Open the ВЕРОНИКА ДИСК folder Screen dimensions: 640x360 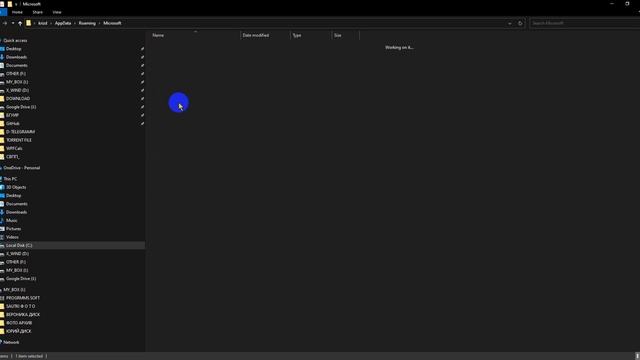click(x=23, y=315)
